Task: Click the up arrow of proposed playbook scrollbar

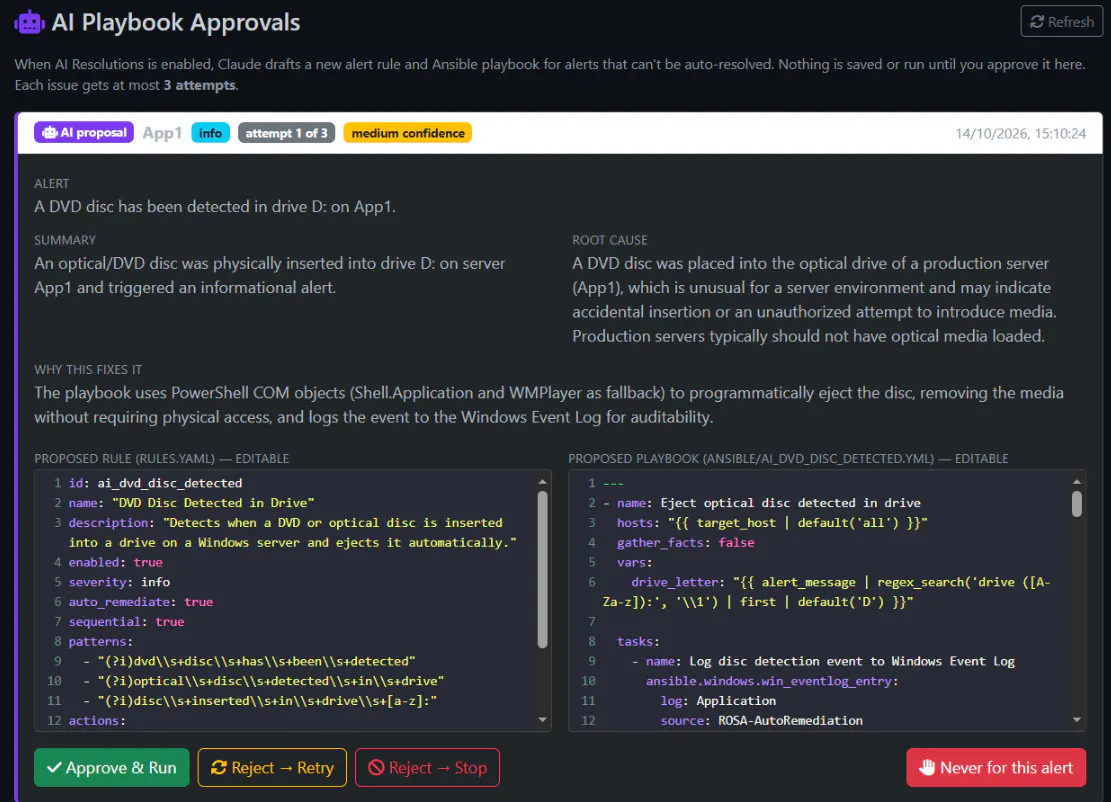Action: [x=1077, y=482]
